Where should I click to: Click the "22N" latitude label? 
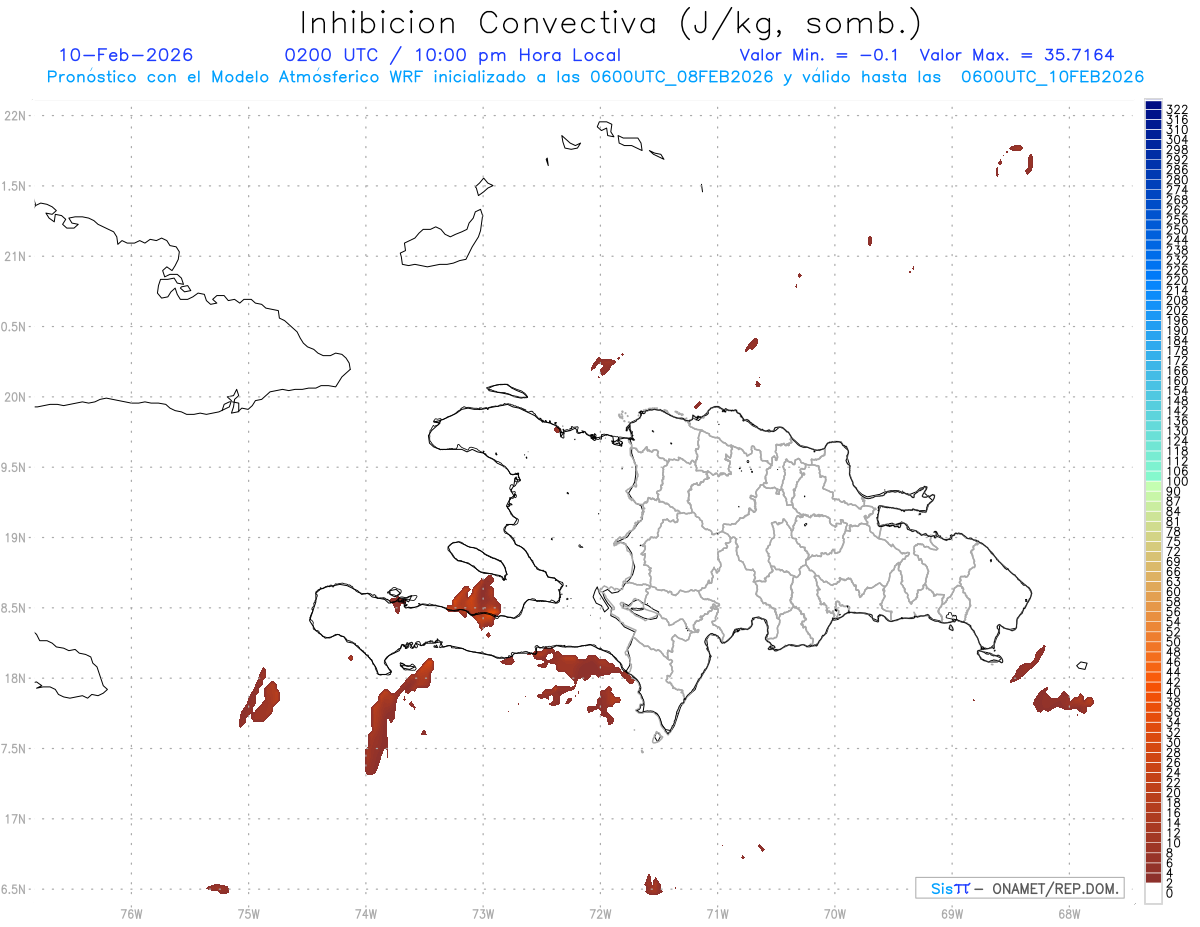pos(14,116)
